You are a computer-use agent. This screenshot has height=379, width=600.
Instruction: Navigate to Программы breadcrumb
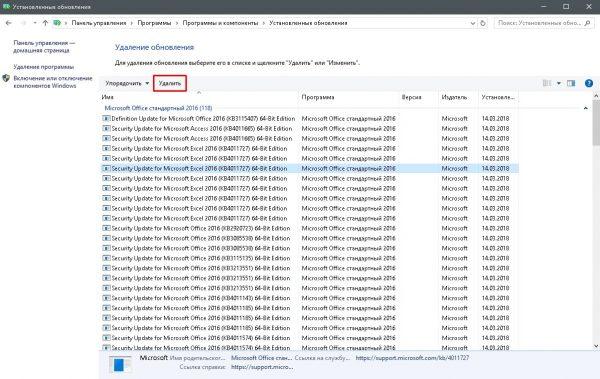154,23
